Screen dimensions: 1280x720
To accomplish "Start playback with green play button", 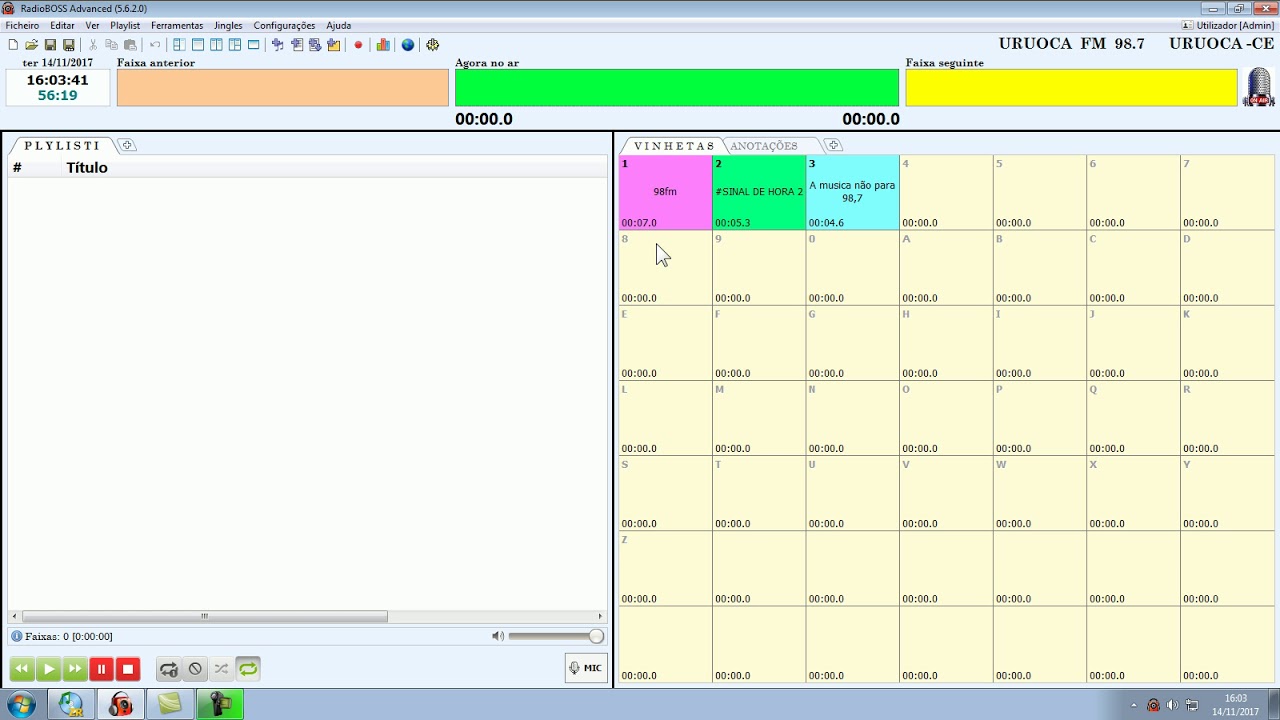I will (x=48, y=669).
